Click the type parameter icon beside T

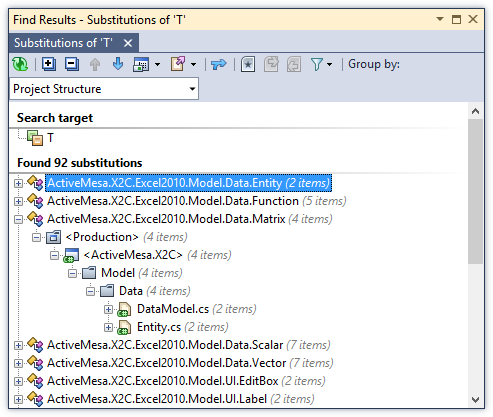click(35, 138)
